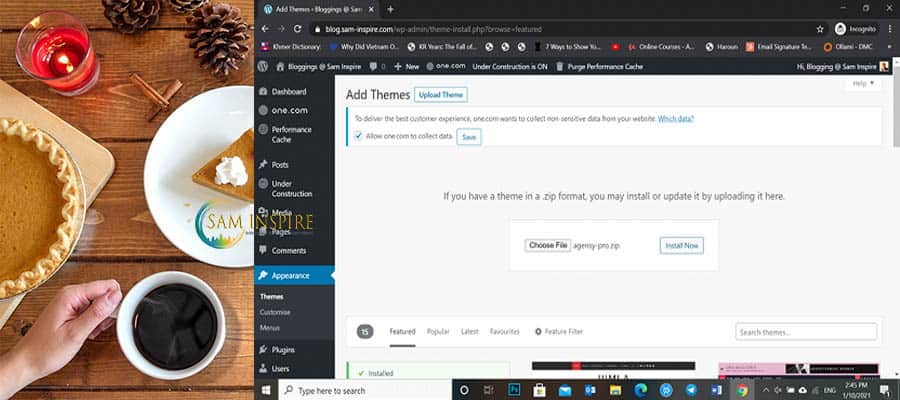The height and width of the screenshot is (400, 900).
Task: Reload the page in Chrome
Action: (297, 29)
